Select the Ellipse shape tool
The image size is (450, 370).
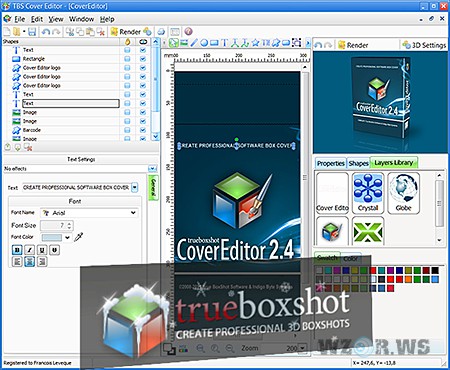coord(204,43)
